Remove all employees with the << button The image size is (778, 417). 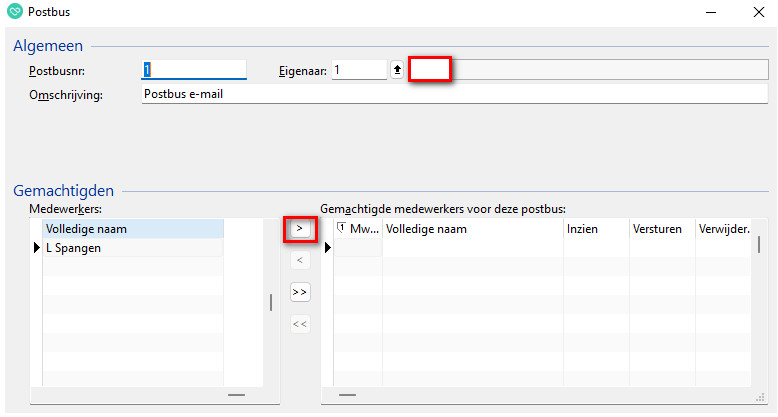(300, 324)
